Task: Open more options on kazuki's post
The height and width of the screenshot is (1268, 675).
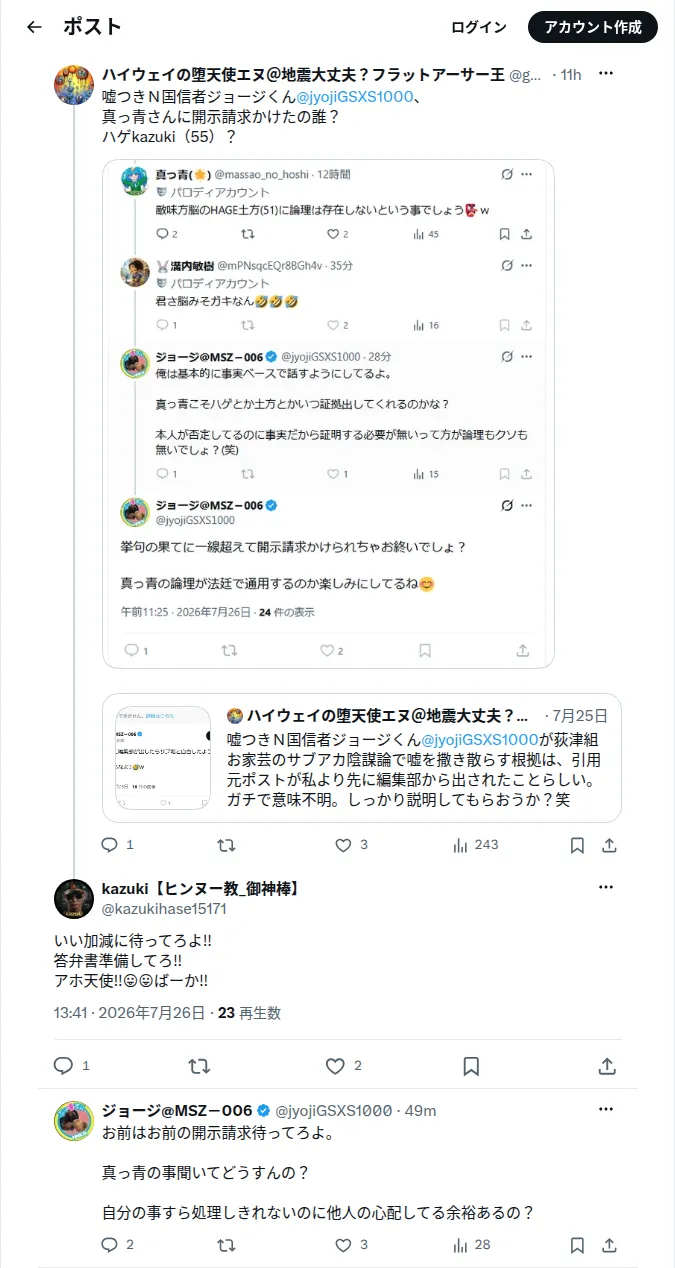Action: click(606, 888)
